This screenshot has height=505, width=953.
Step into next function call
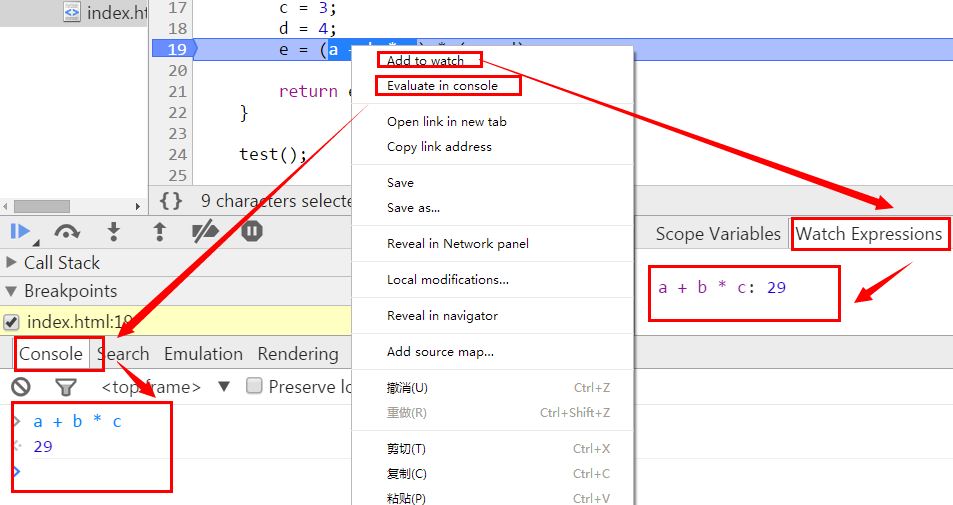[x=113, y=232]
